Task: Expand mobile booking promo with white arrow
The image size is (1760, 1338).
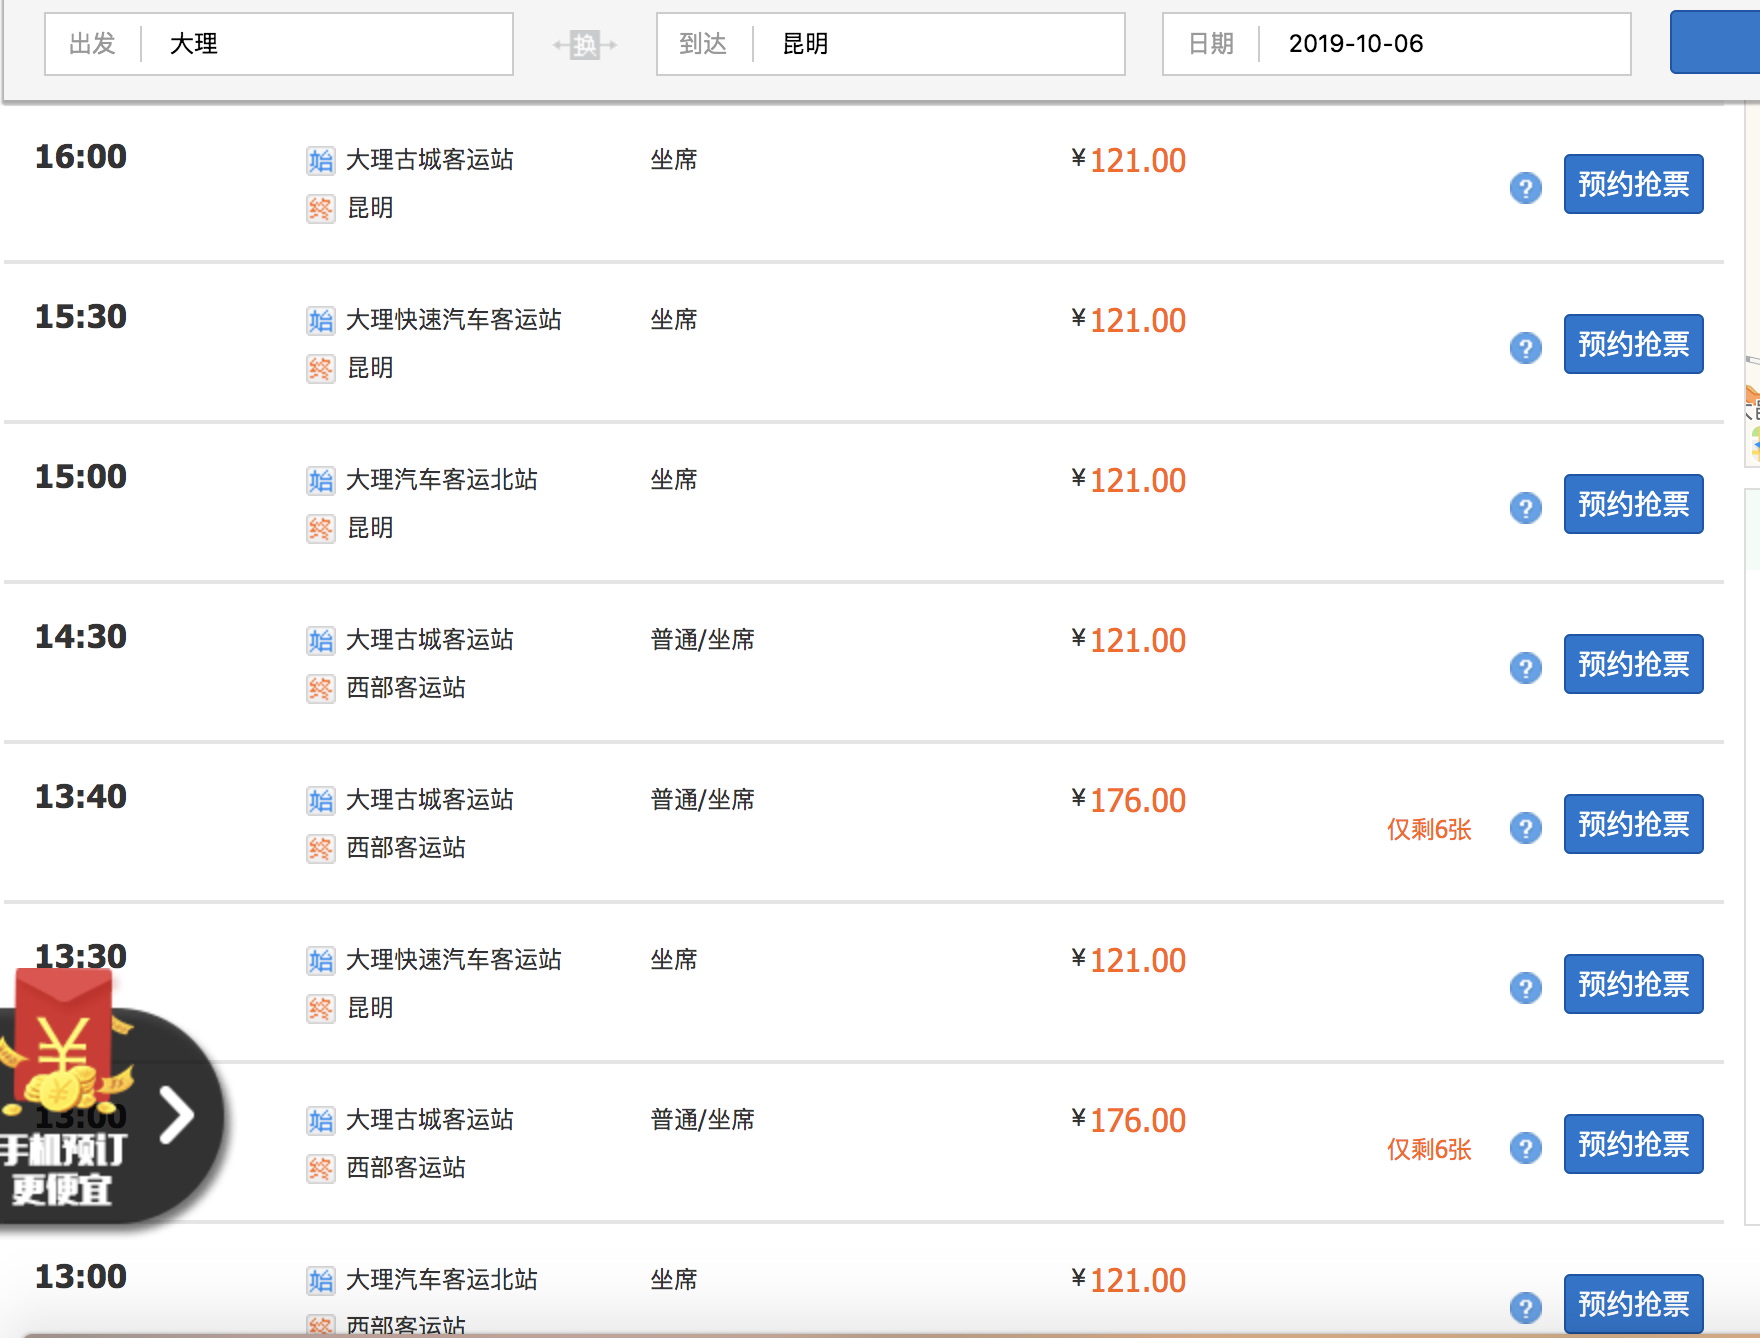Action: pos(177,1115)
